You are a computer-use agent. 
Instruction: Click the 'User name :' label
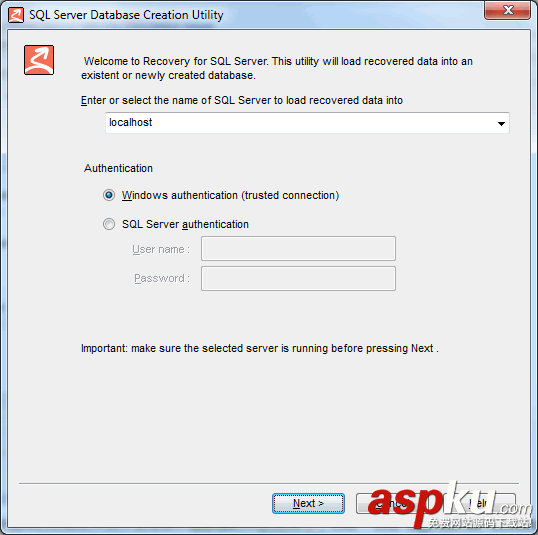pos(161,249)
